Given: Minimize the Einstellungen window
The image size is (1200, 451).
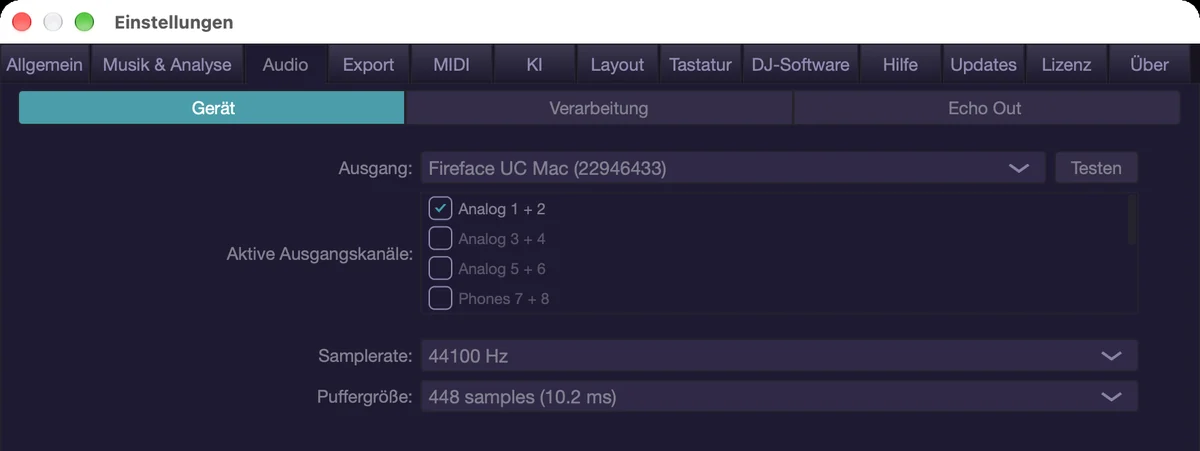Looking at the screenshot, I should (x=53, y=22).
